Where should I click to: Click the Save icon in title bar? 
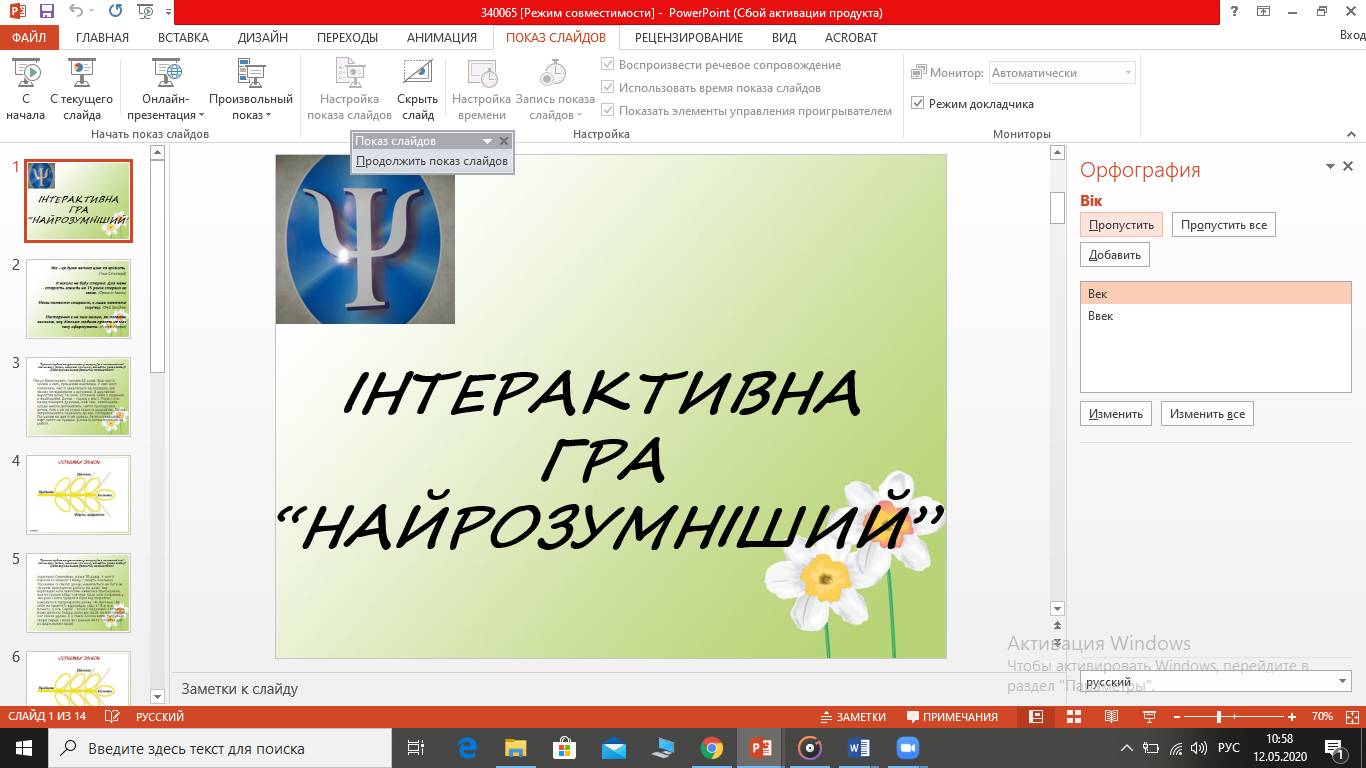point(47,12)
